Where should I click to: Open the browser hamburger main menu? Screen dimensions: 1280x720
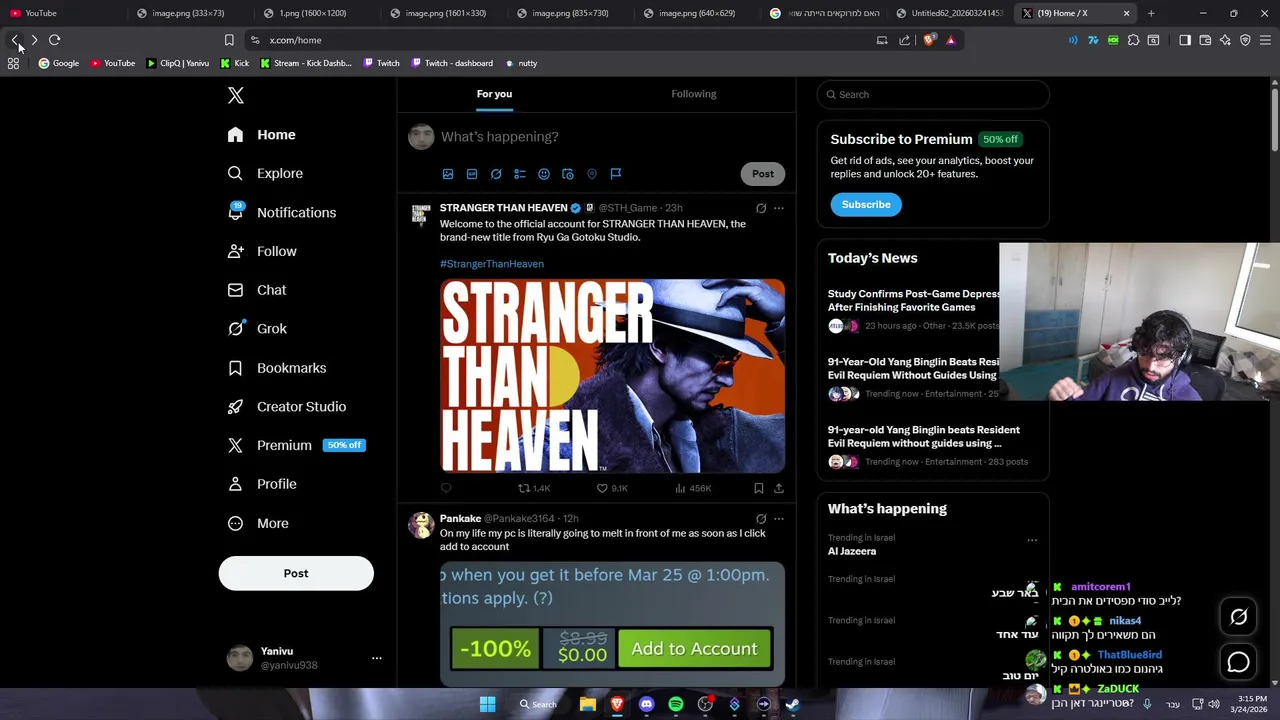[x=1265, y=40]
